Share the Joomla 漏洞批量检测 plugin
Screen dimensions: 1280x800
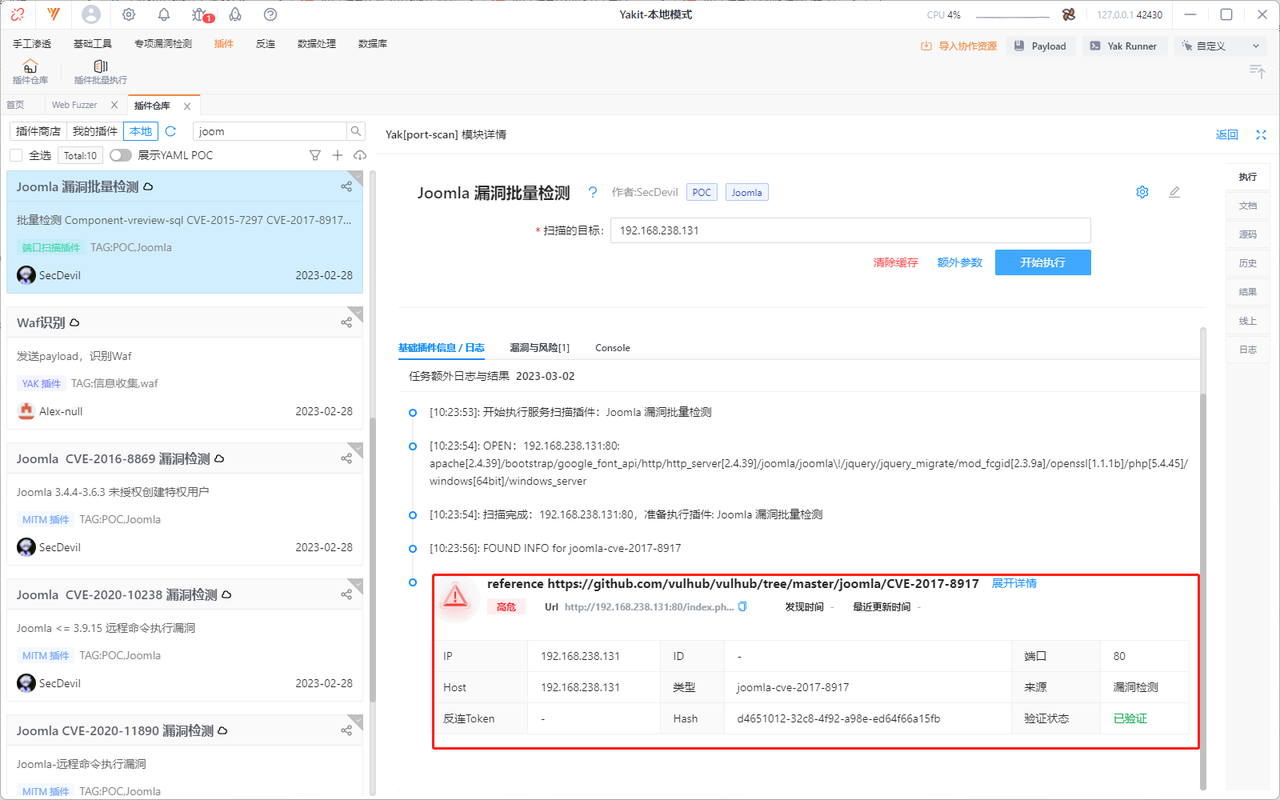(x=346, y=187)
